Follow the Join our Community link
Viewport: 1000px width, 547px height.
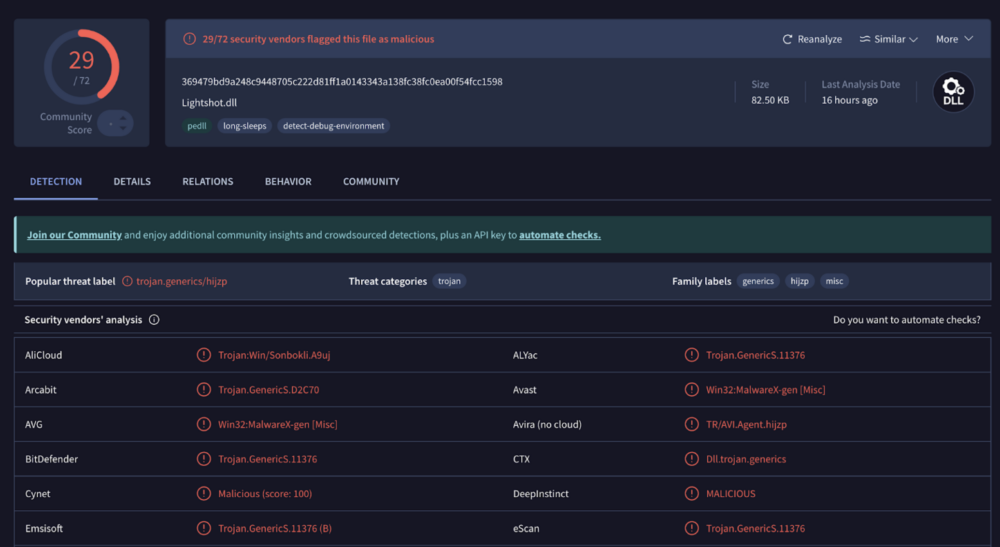[74, 235]
